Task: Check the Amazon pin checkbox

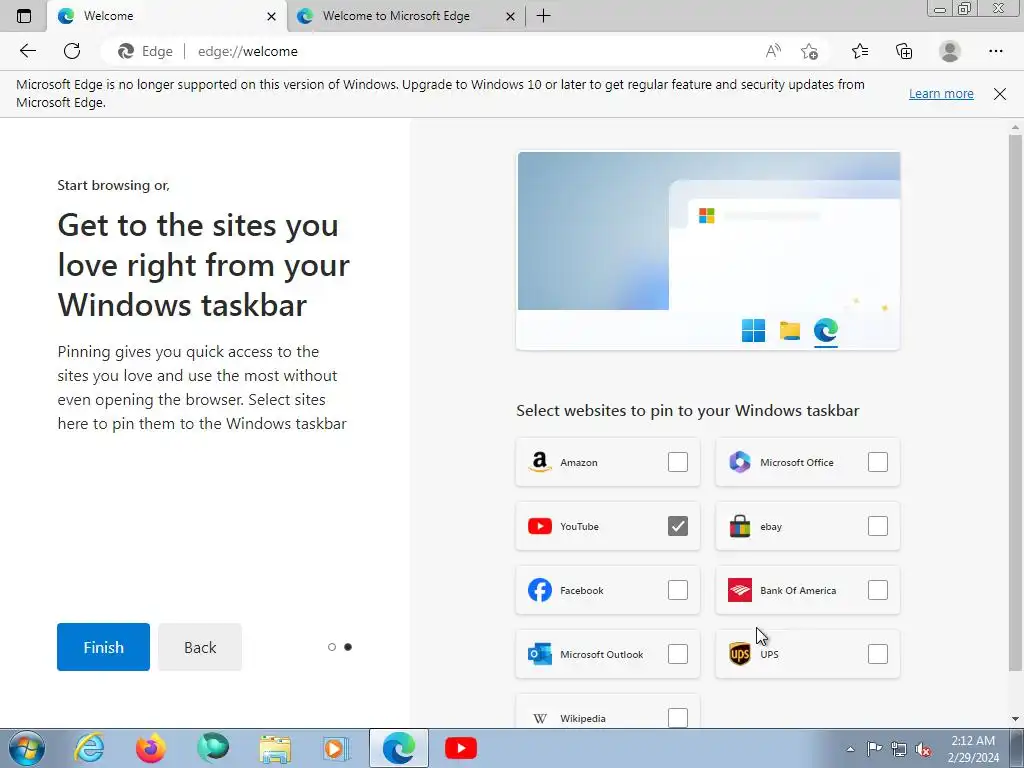Action: 678,462
